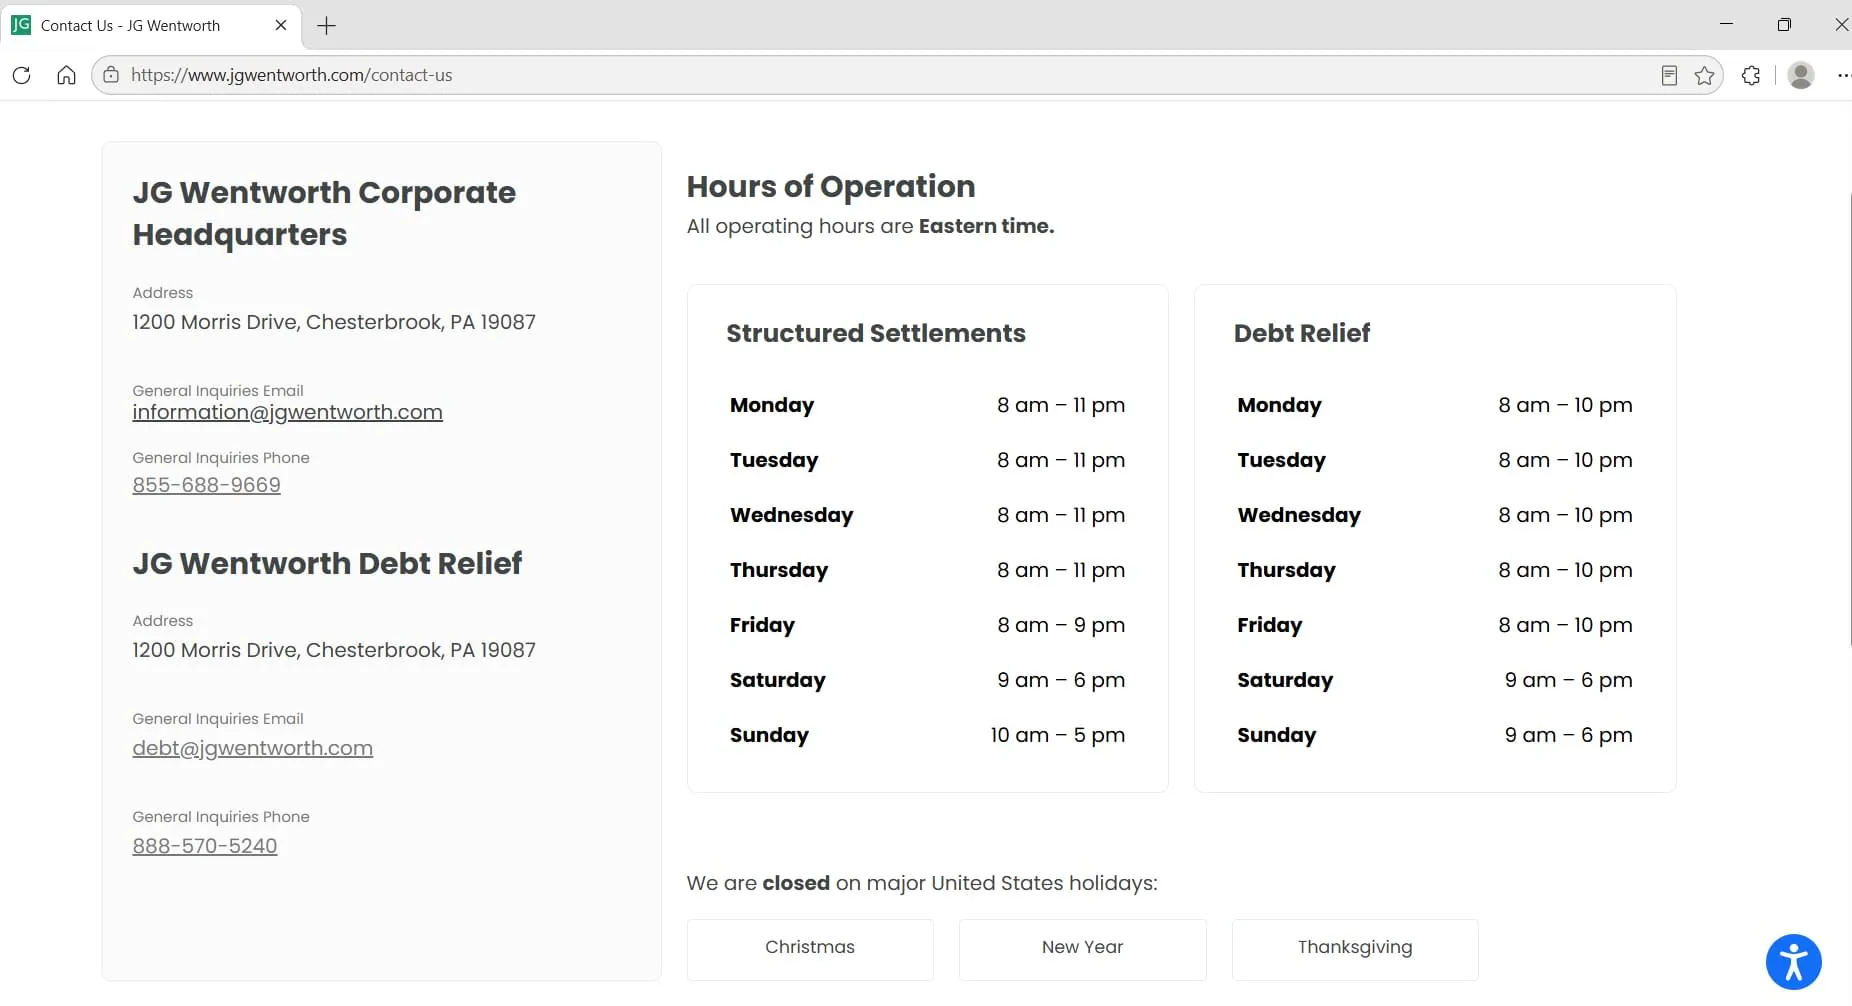Open the browser settings ellipsis menu
Screen dimensions: 1852x1006
click(1843, 75)
